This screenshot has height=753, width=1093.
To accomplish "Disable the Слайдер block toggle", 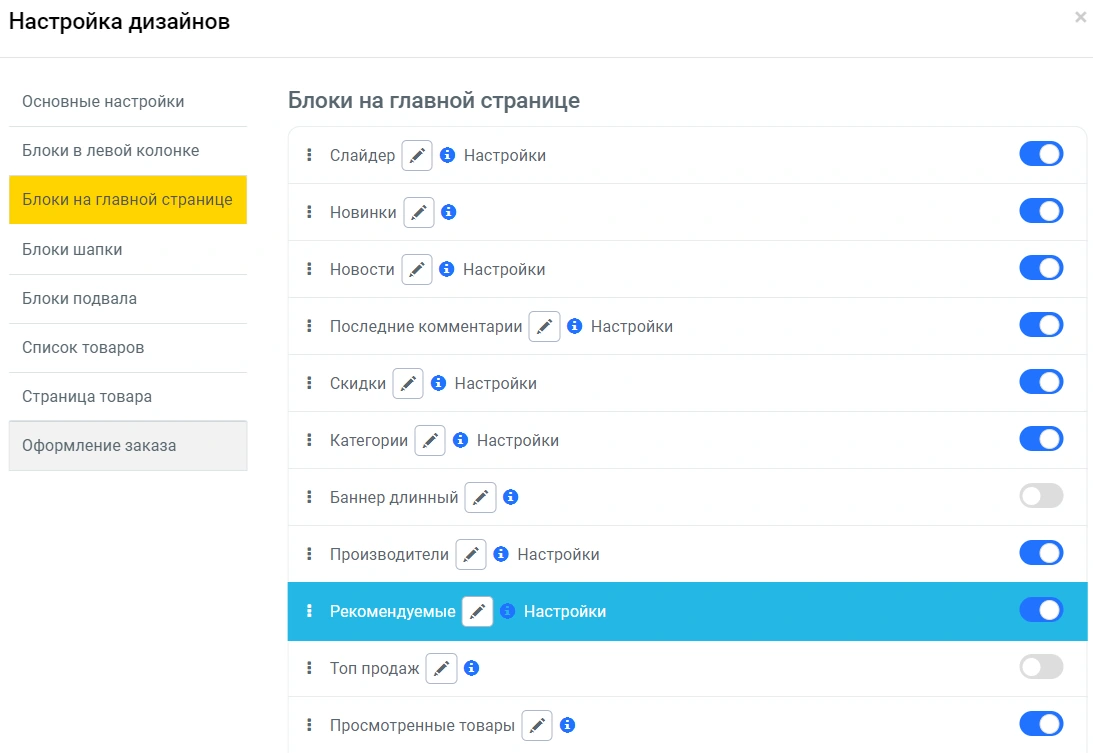I will (1041, 154).
